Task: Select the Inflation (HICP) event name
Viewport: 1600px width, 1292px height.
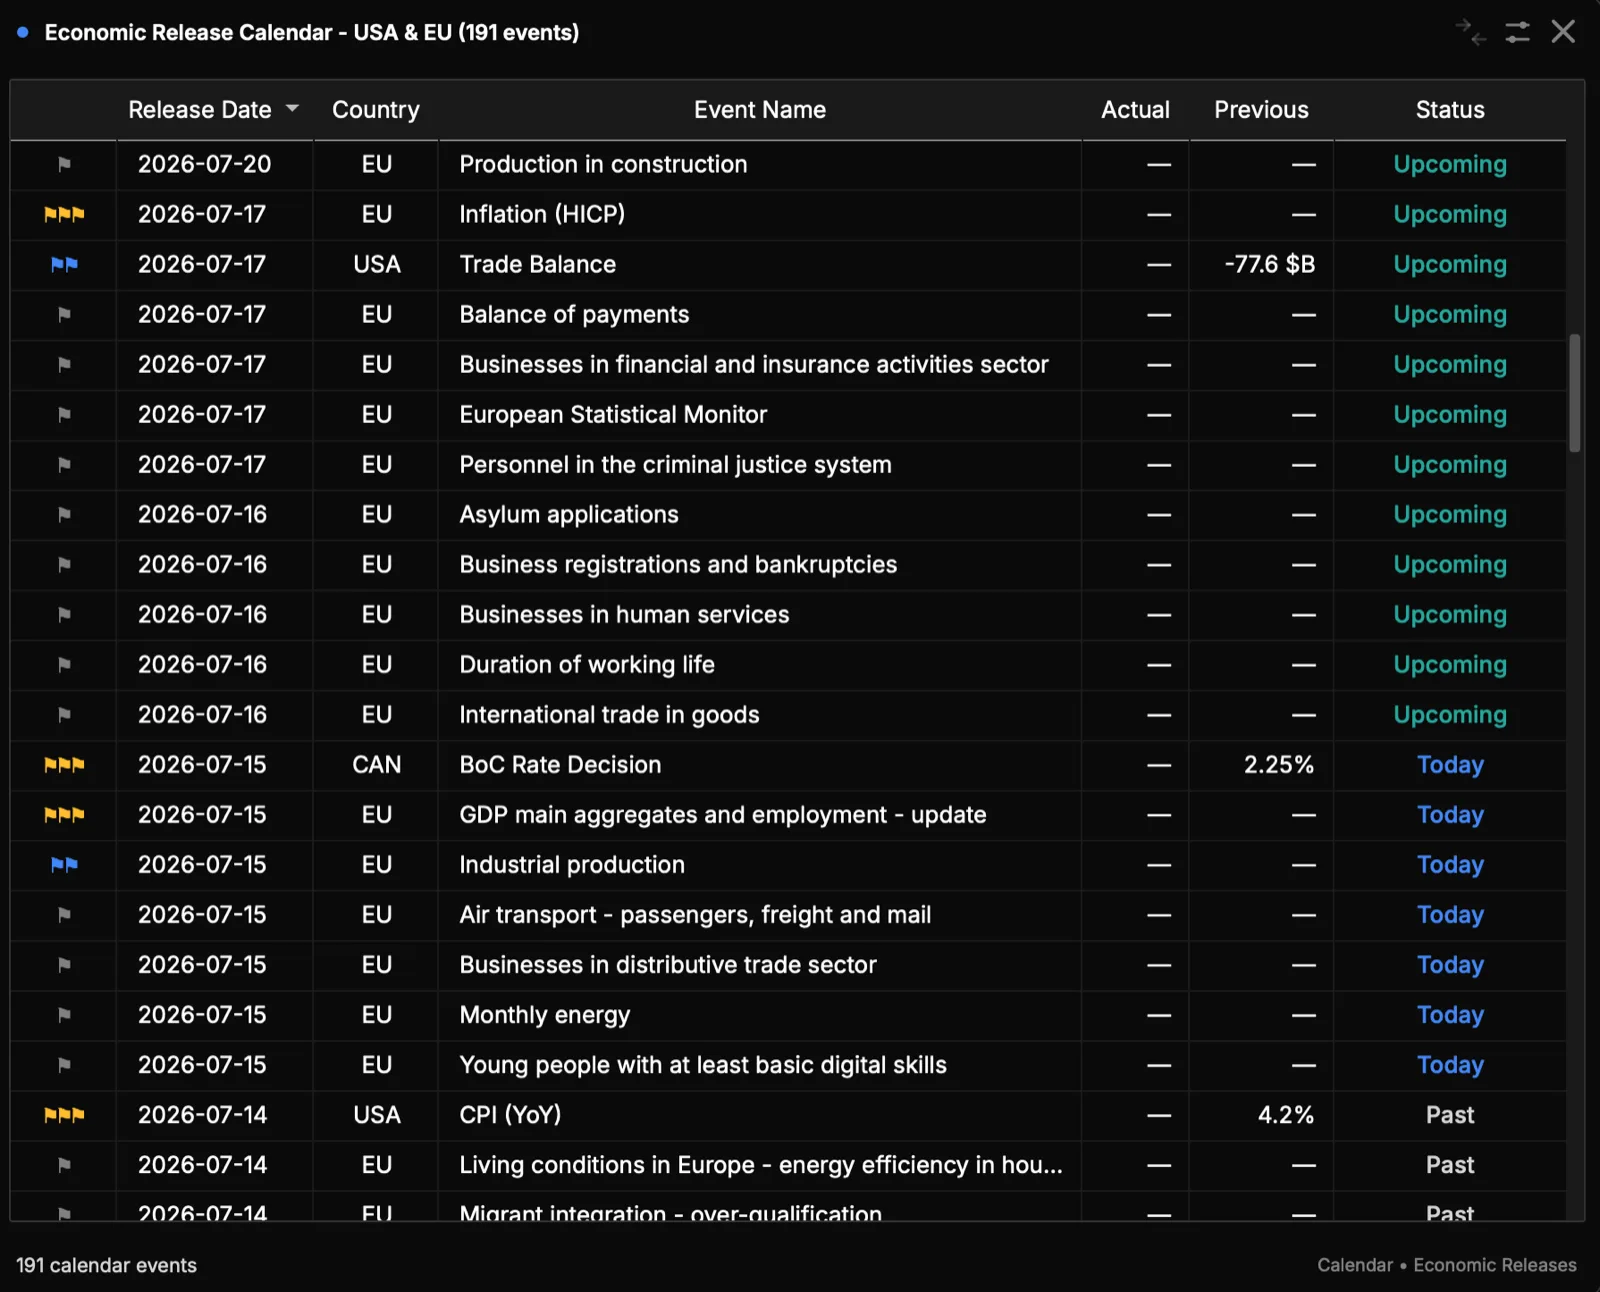Action: [542, 214]
